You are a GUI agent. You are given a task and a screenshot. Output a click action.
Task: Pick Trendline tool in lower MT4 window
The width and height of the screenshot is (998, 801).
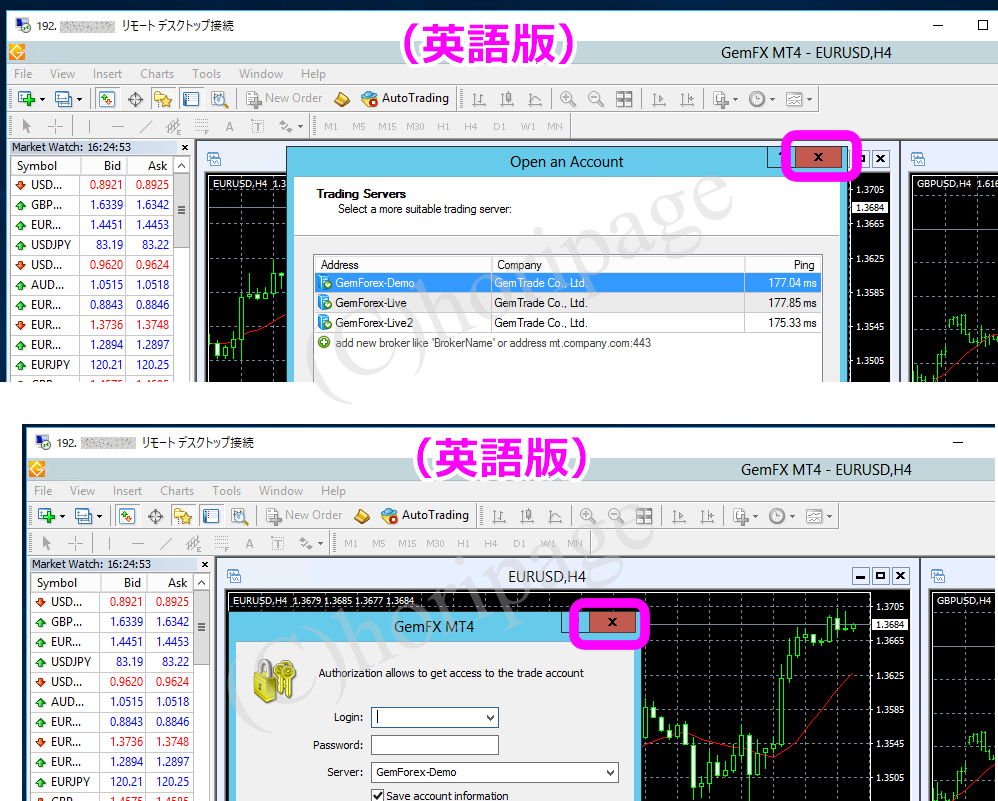165,543
